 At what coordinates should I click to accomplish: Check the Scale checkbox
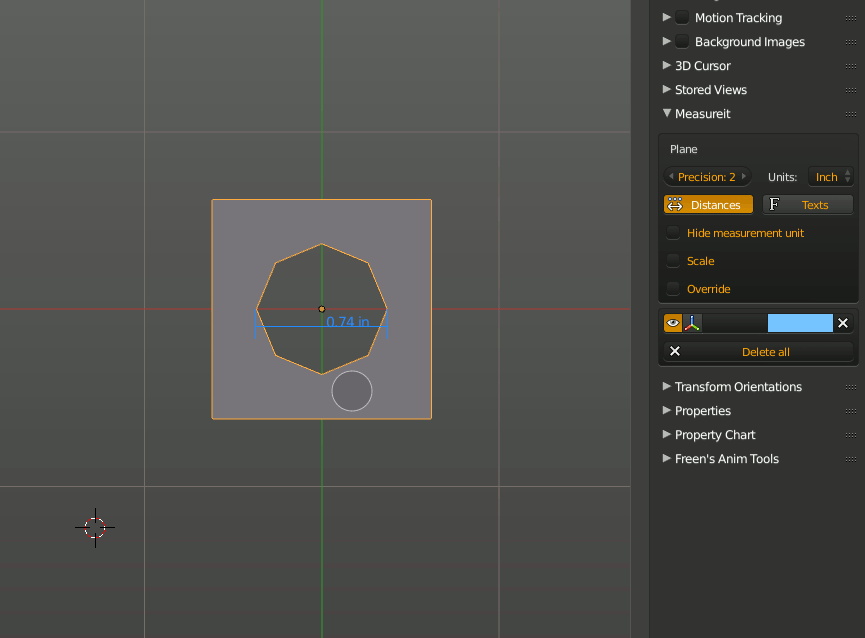click(673, 260)
